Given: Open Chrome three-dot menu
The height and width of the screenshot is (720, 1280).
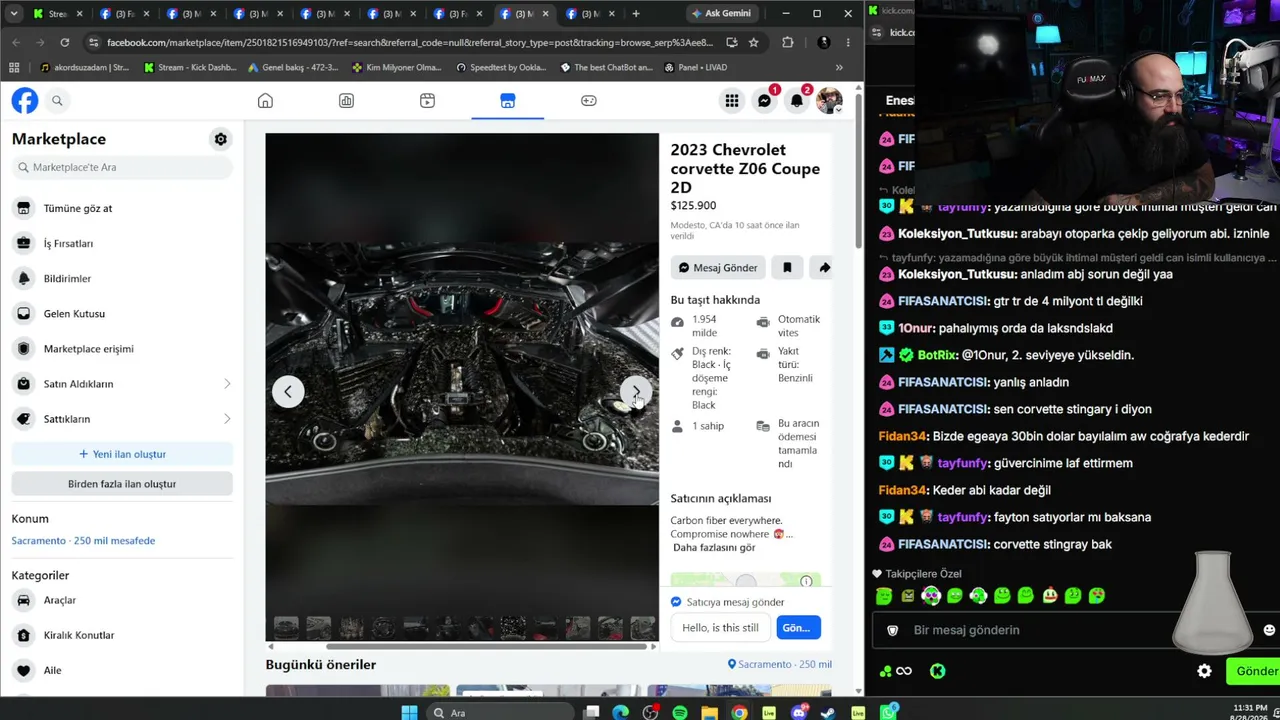Looking at the screenshot, I should coord(848,42).
